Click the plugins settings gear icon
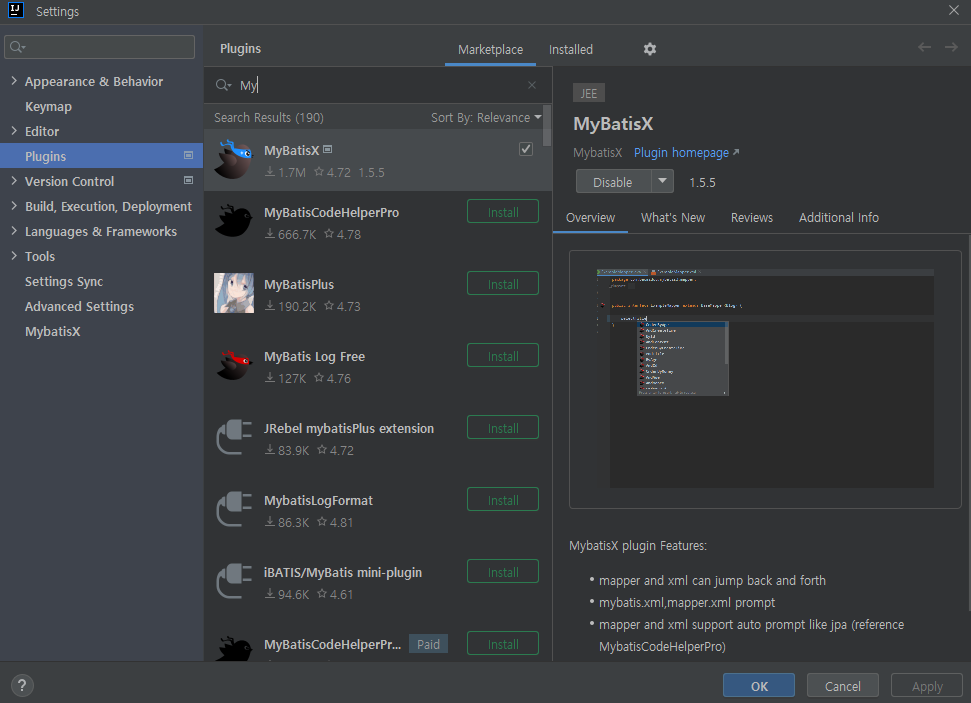Screen dimensions: 971x703 650,49
